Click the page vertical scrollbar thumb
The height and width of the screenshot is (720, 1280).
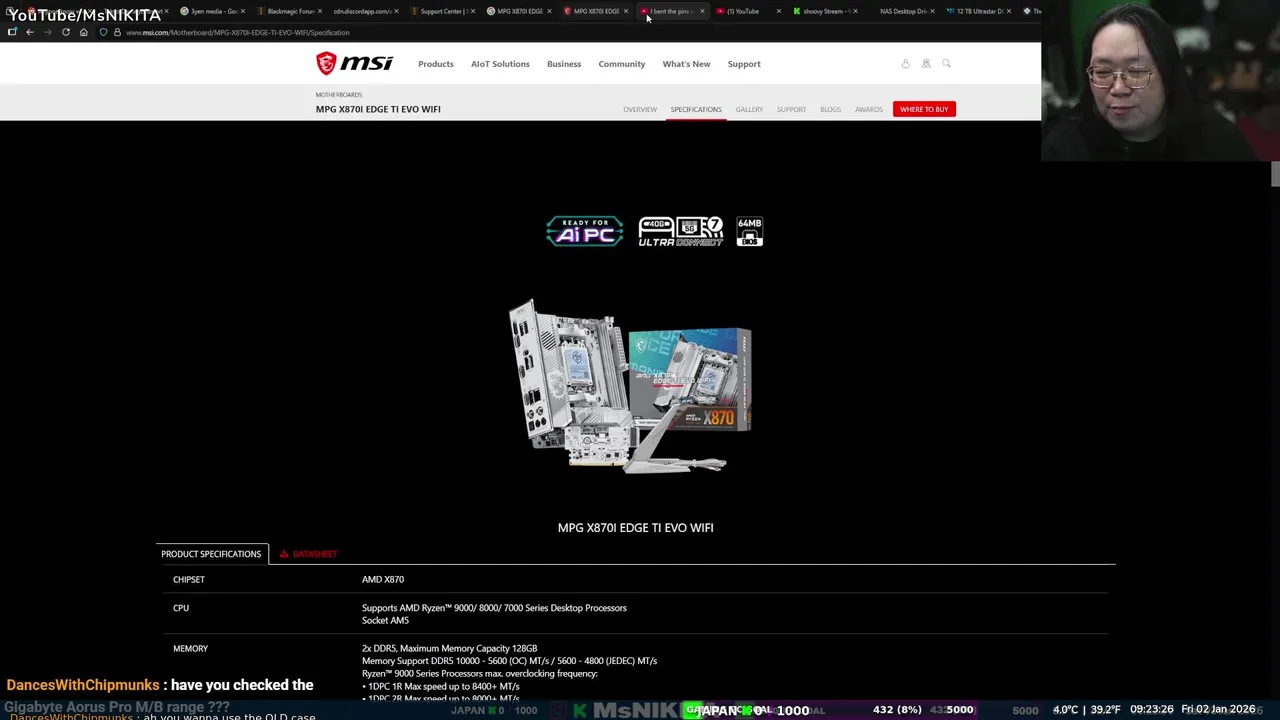pos(1275,173)
